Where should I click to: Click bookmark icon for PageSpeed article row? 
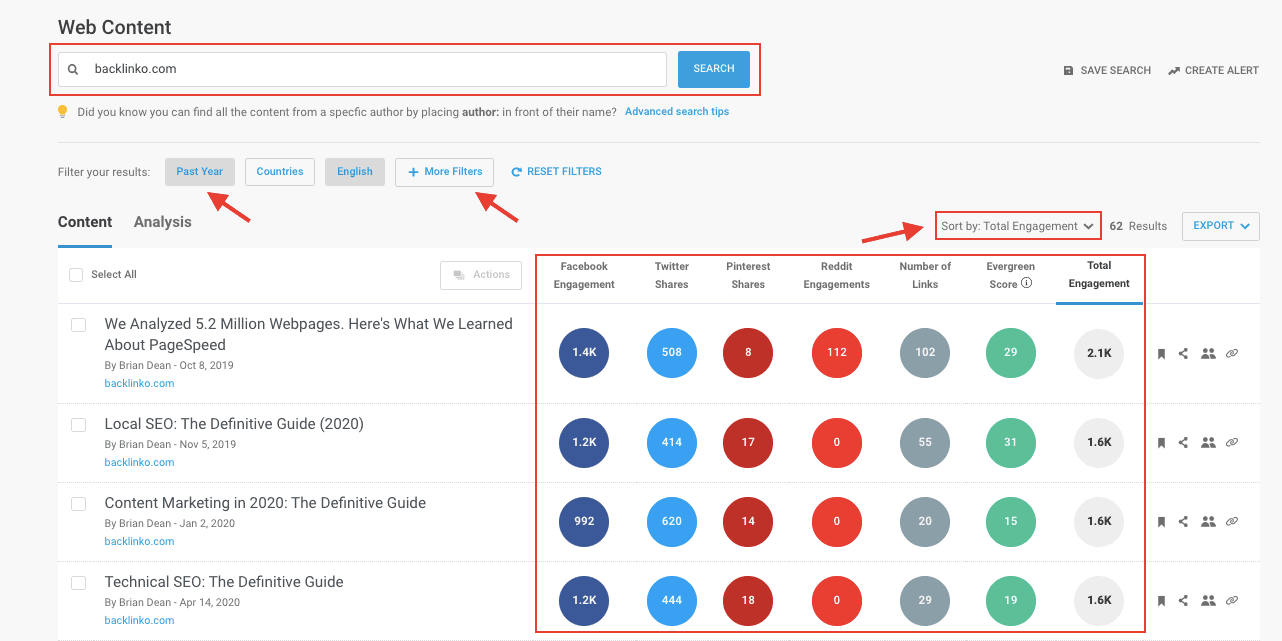pyautogui.click(x=1162, y=353)
